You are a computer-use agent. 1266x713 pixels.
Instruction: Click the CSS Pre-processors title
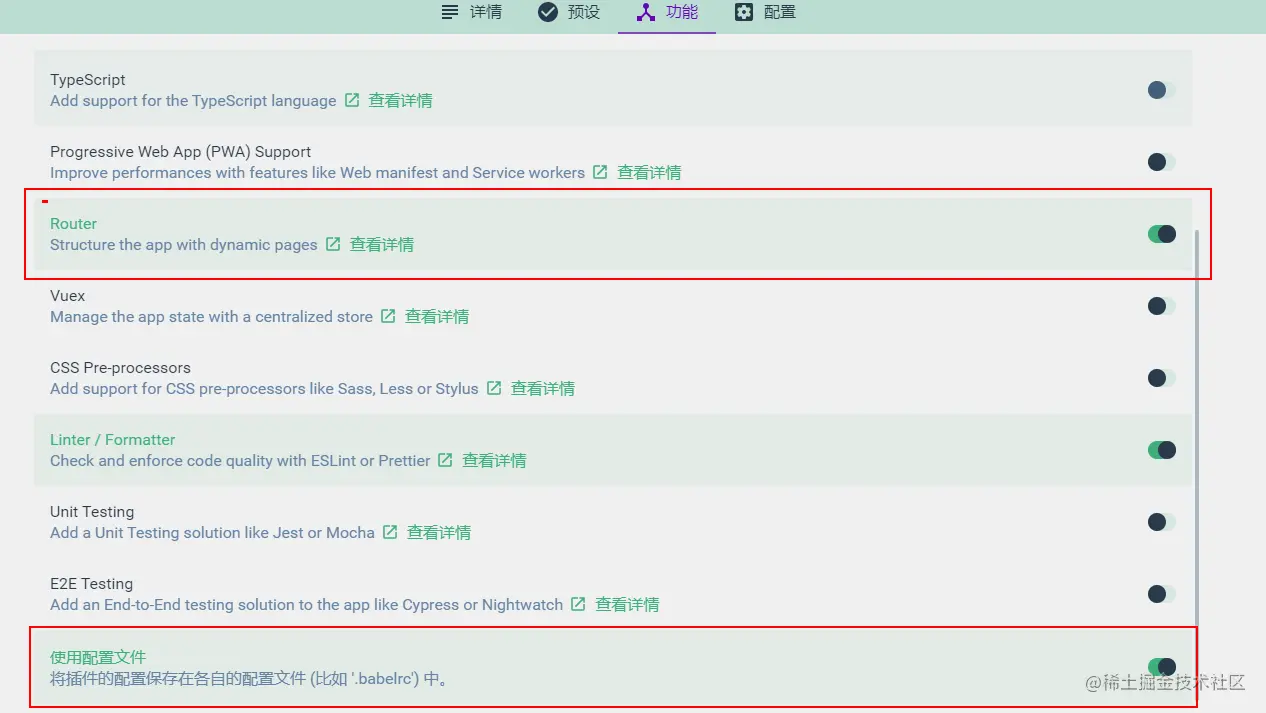pos(120,368)
